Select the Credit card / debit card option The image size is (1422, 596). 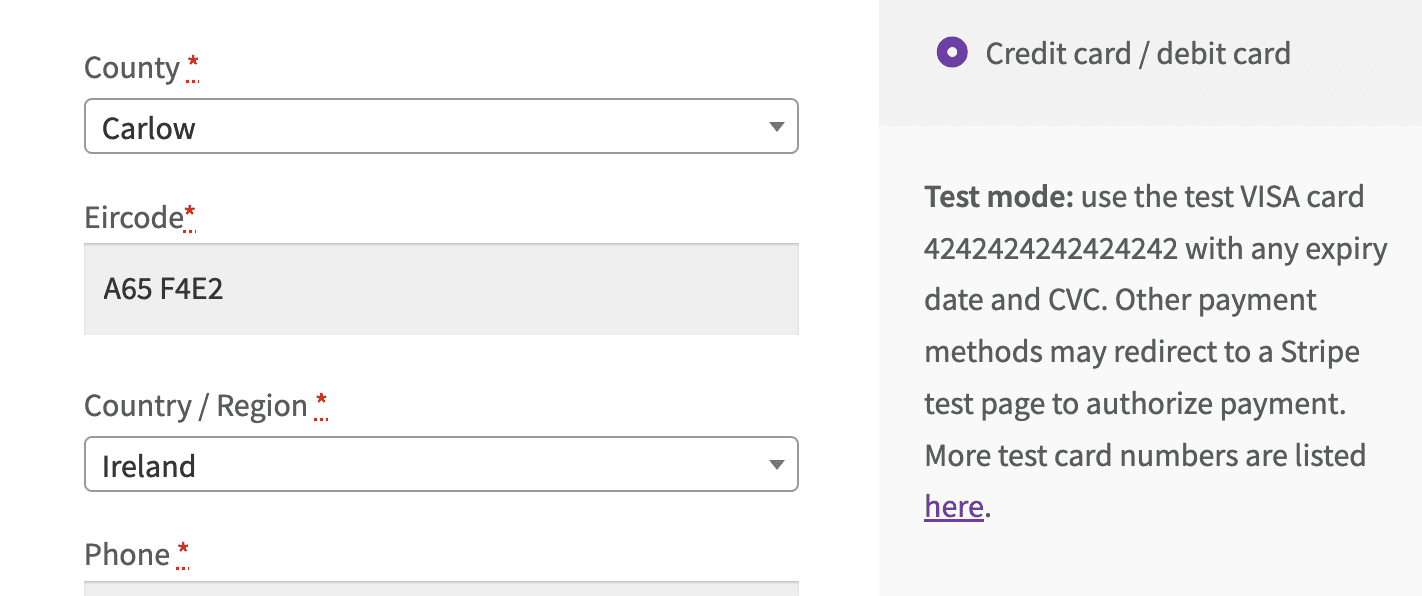click(x=952, y=51)
